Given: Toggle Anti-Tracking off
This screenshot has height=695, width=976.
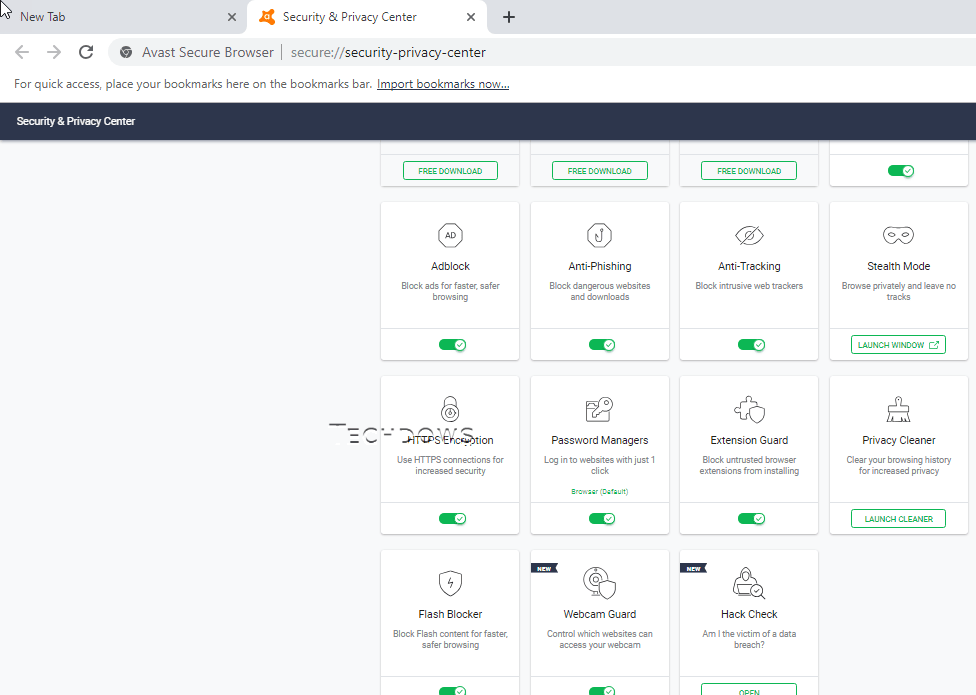Looking at the screenshot, I should 751,345.
